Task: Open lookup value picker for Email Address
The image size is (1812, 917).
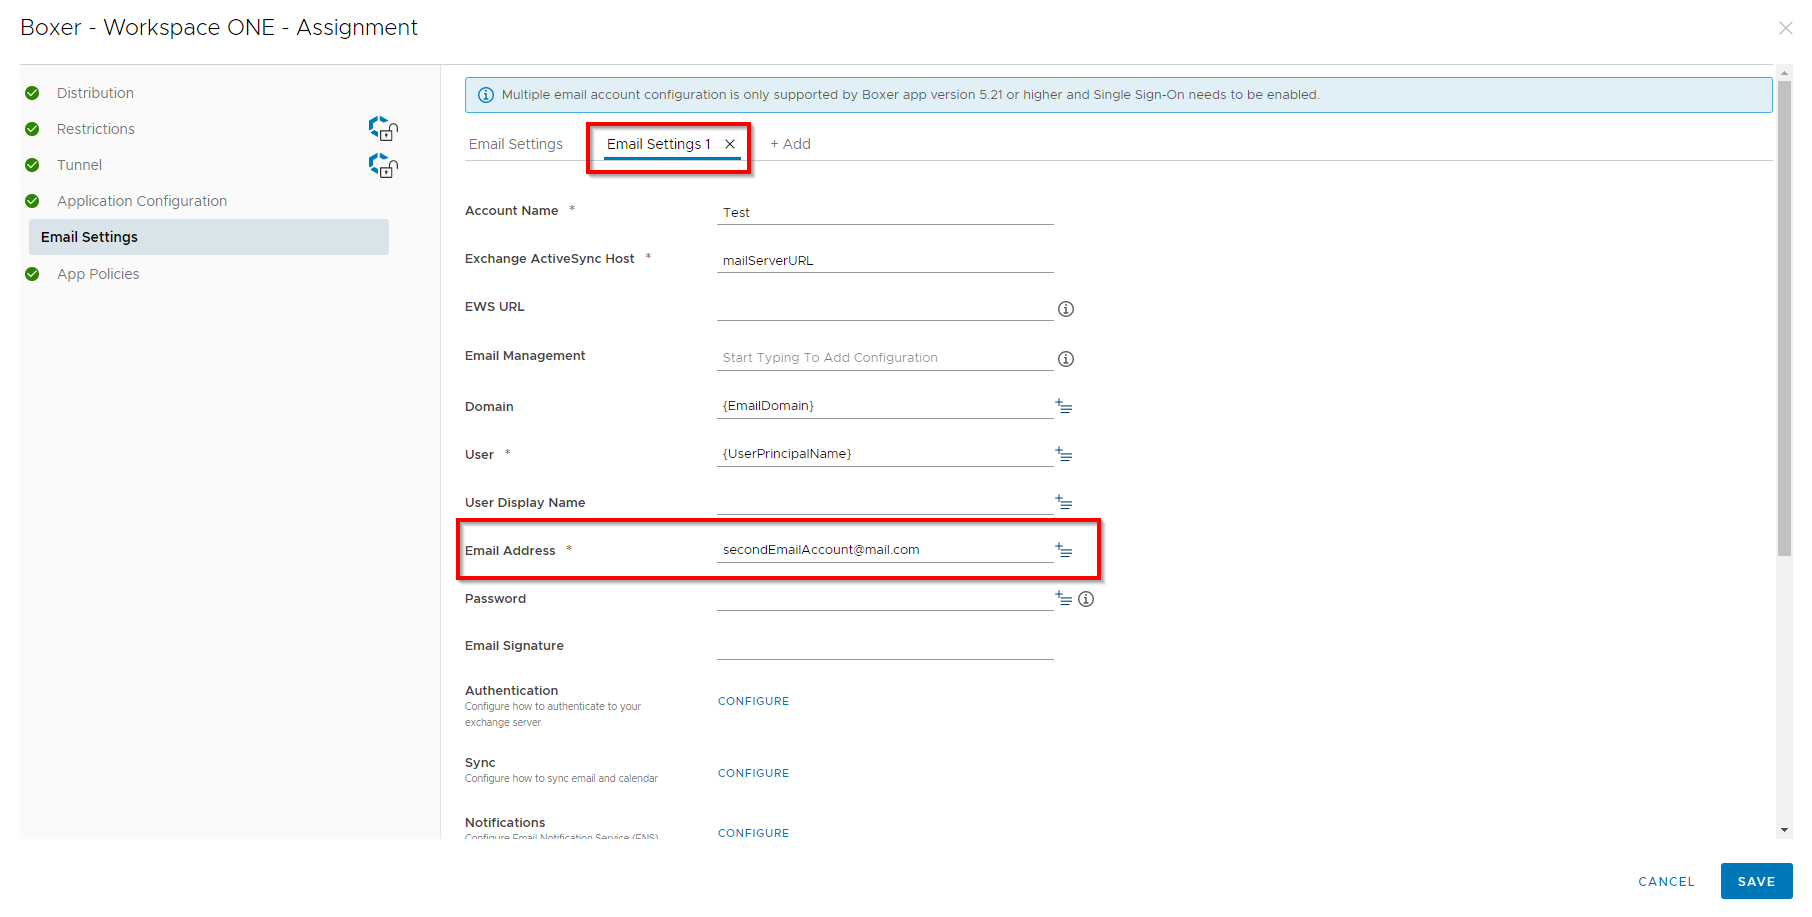Action: click(1064, 550)
